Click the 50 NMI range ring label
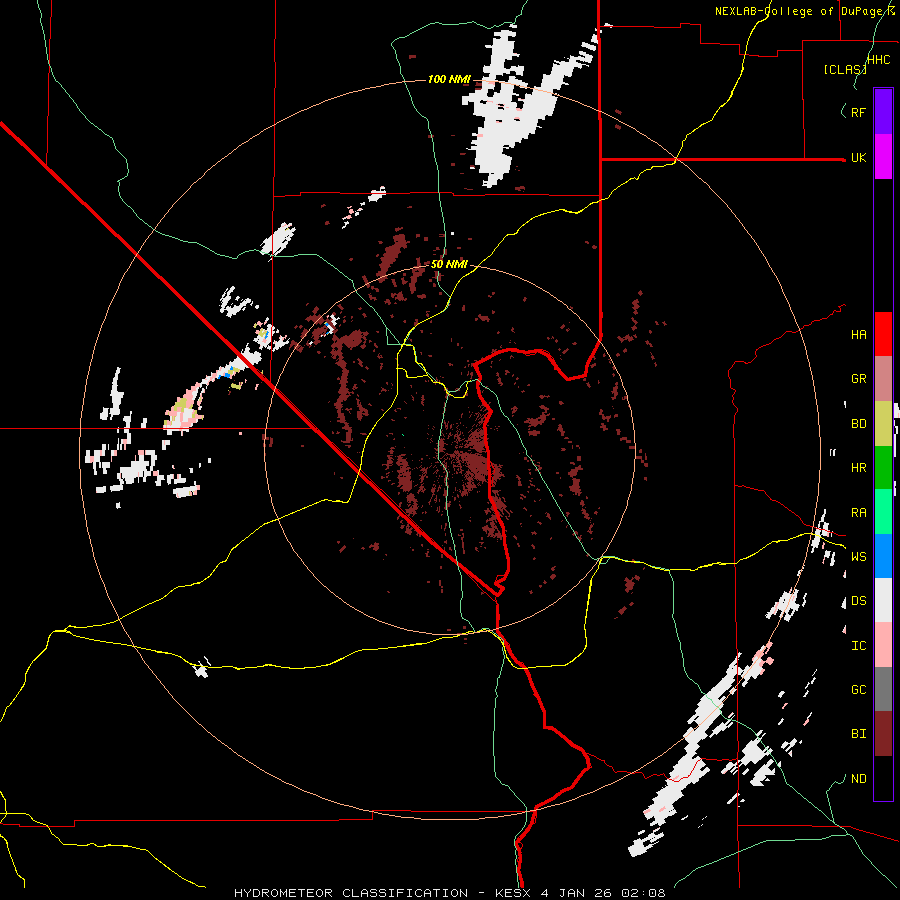 tap(449, 264)
